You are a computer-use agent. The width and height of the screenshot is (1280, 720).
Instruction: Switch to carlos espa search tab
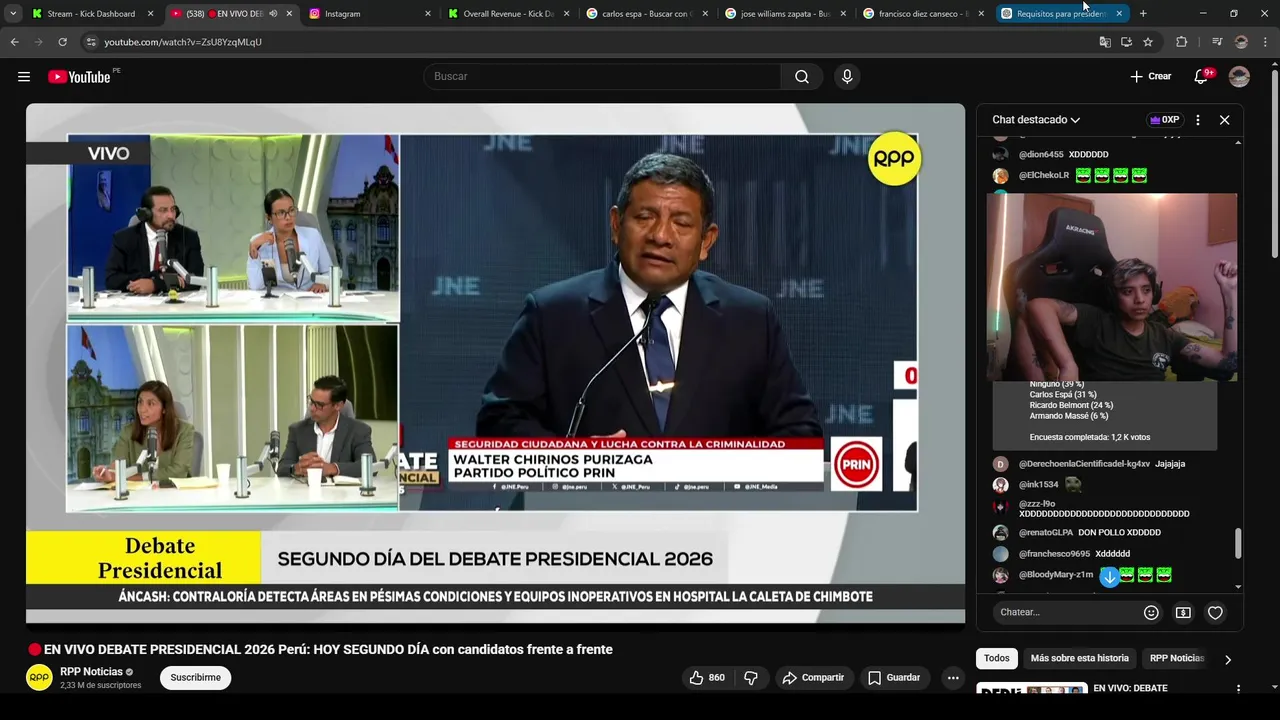pyautogui.click(x=646, y=14)
